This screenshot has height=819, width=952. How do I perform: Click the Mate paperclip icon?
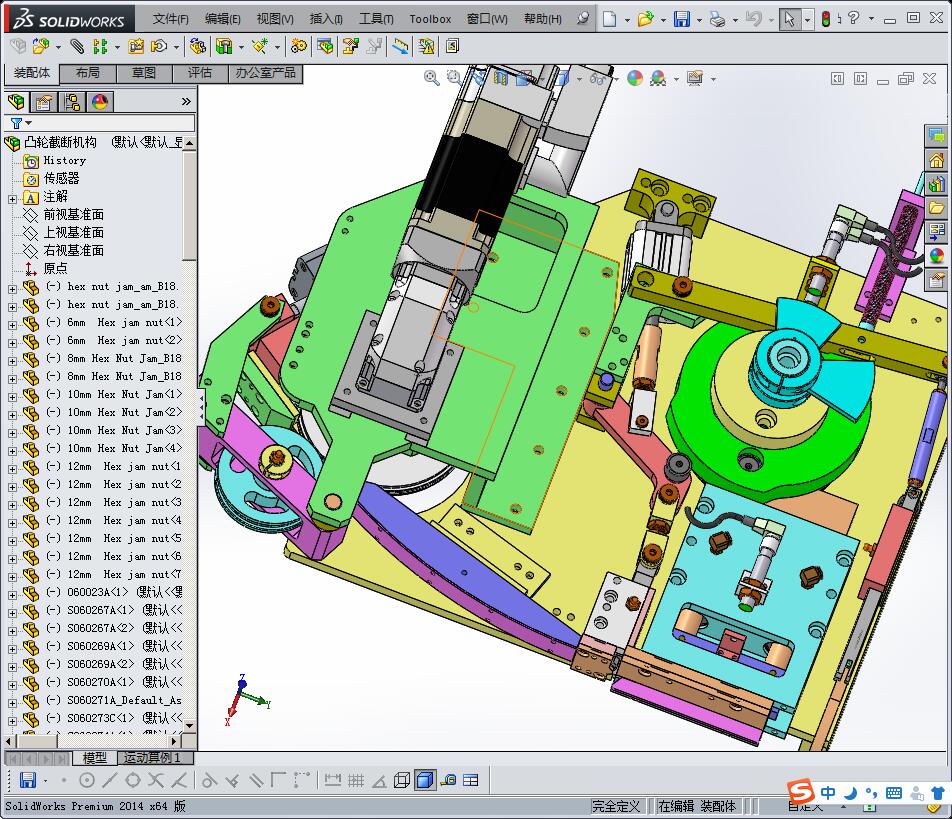[x=77, y=46]
